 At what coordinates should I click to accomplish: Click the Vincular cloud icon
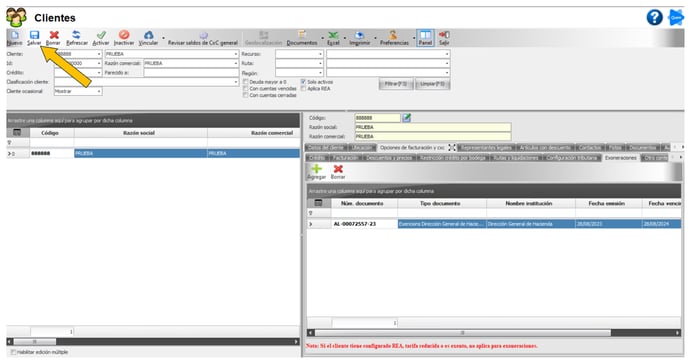pyautogui.click(x=149, y=35)
